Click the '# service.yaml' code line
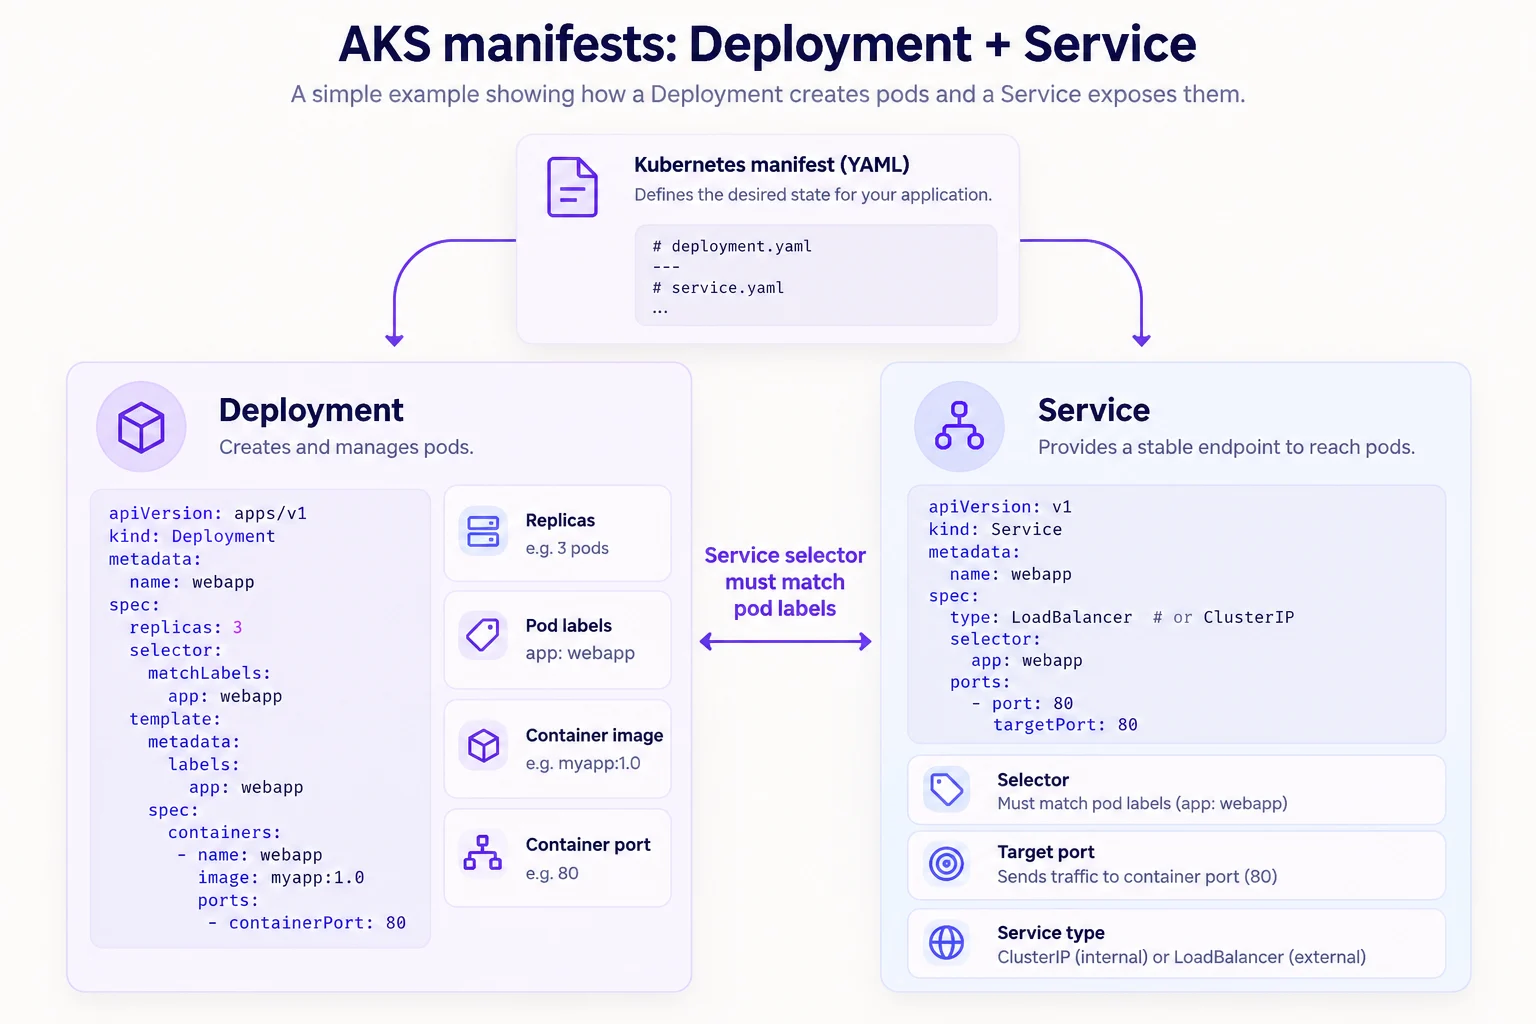1536x1024 pixels. [718, 288]
